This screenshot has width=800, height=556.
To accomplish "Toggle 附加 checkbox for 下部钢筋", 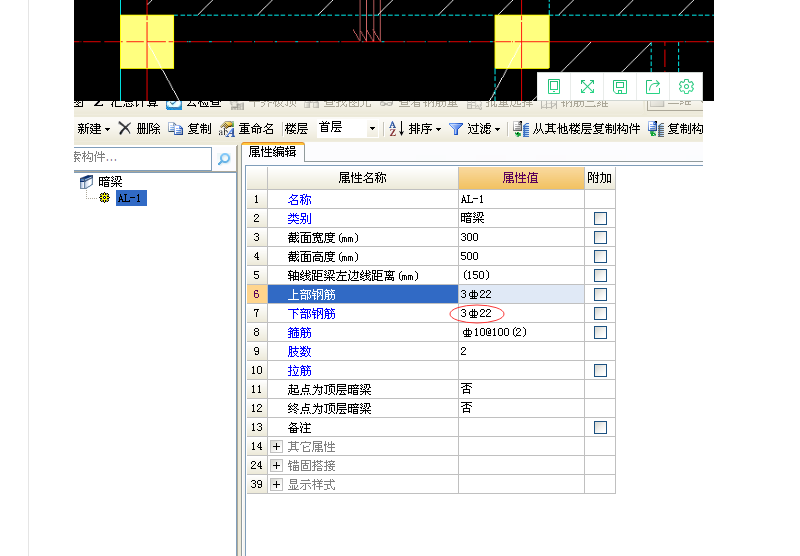I will click(x=600, y=313).
